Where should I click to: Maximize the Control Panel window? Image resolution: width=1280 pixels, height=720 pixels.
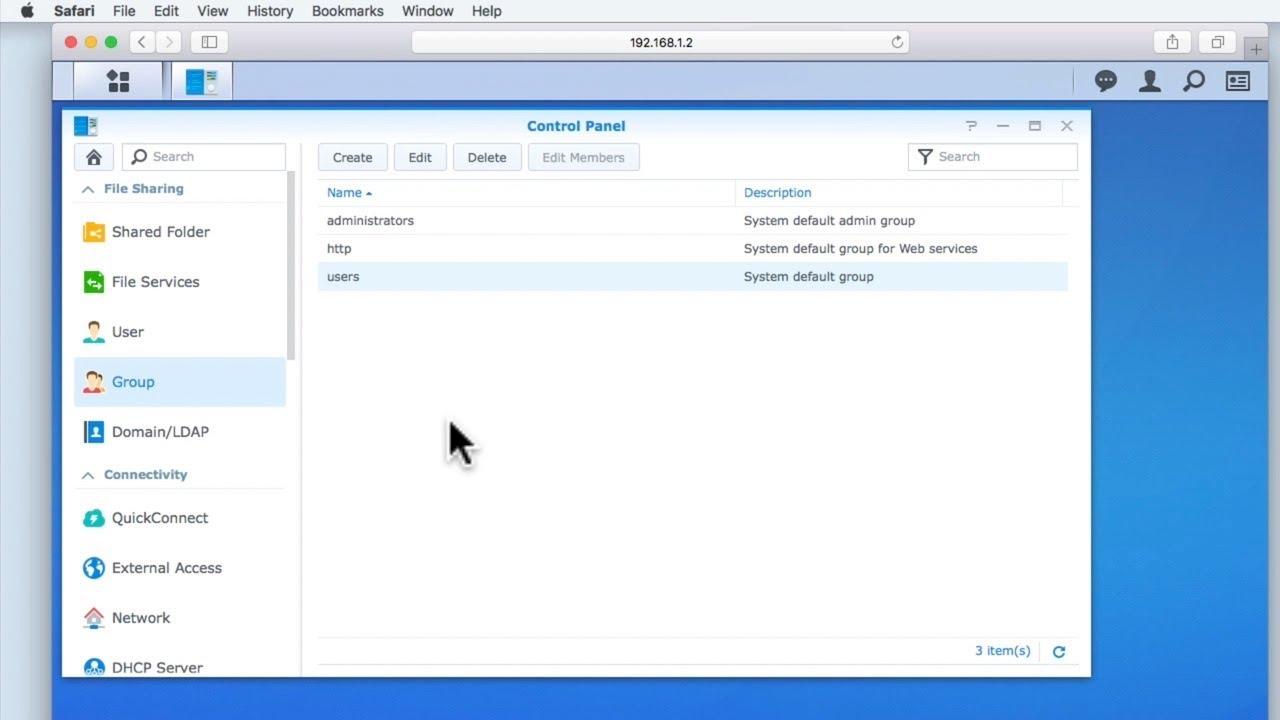1035,126
